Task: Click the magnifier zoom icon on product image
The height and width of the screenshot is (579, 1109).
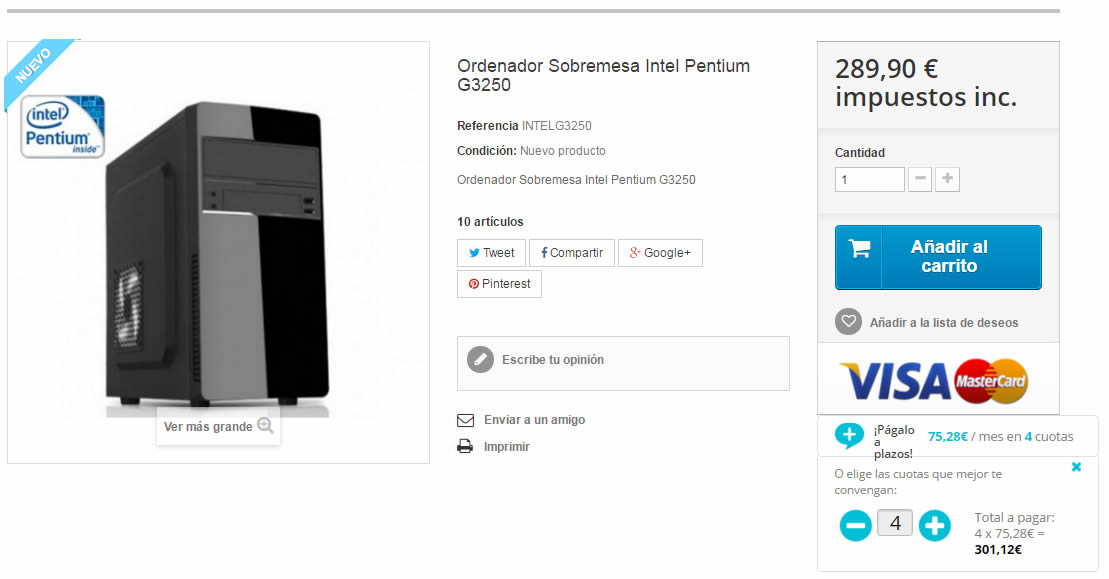Action: [x=265, y=425]
